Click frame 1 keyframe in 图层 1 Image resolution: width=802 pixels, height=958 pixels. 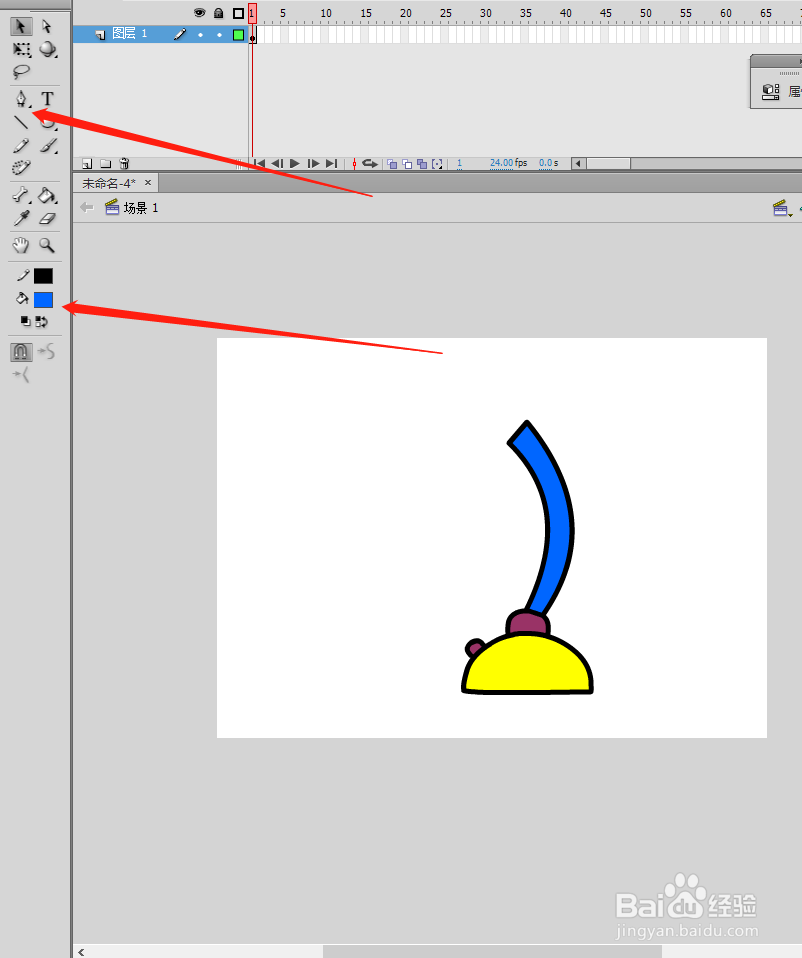click(253, 35)
